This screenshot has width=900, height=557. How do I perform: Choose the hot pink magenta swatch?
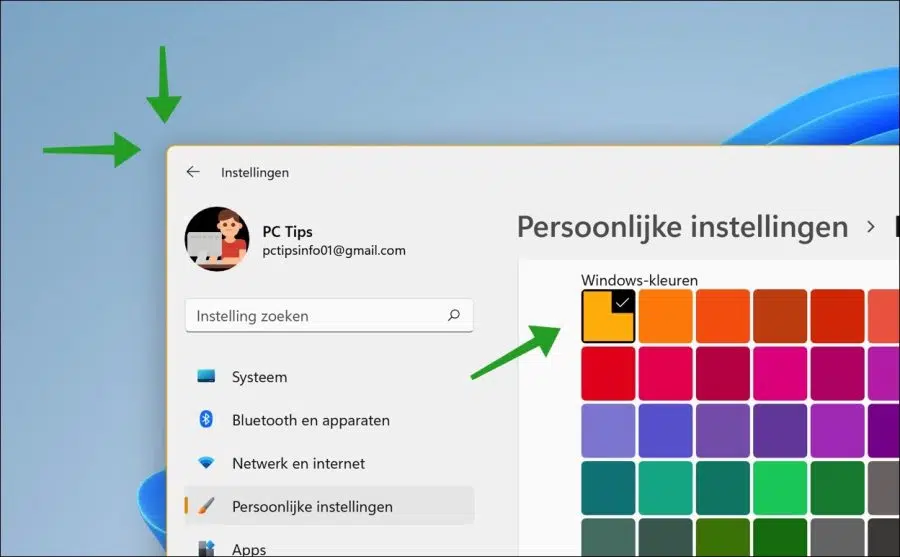(780, 373)
